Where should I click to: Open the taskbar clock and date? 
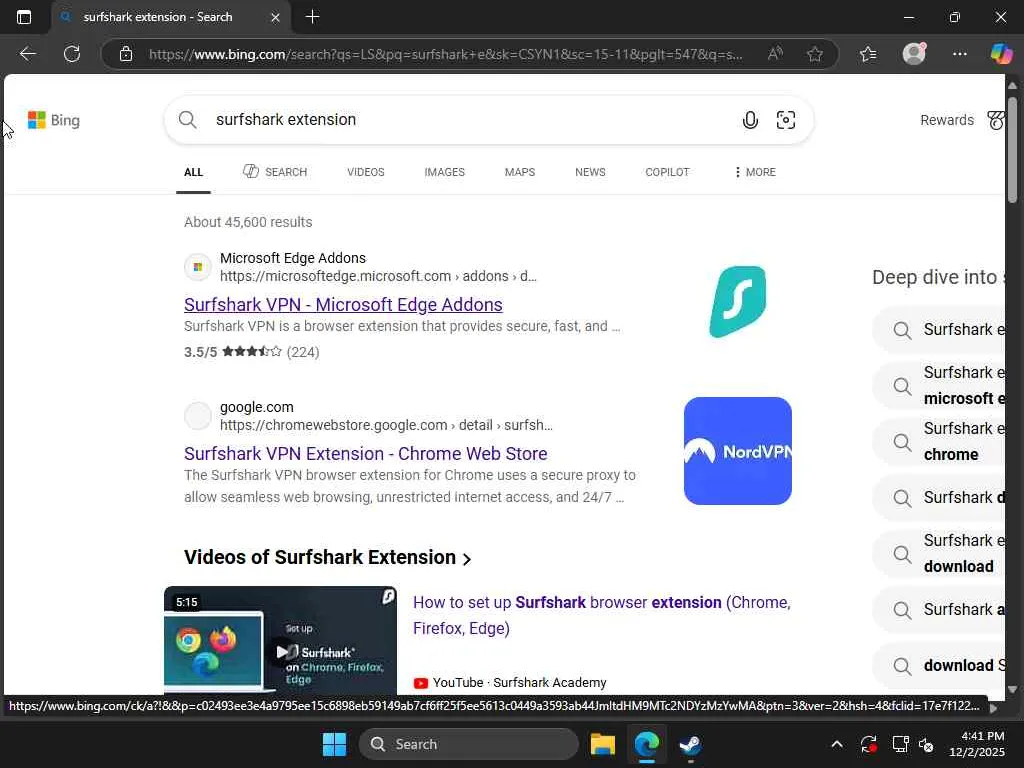pos(976,744)
